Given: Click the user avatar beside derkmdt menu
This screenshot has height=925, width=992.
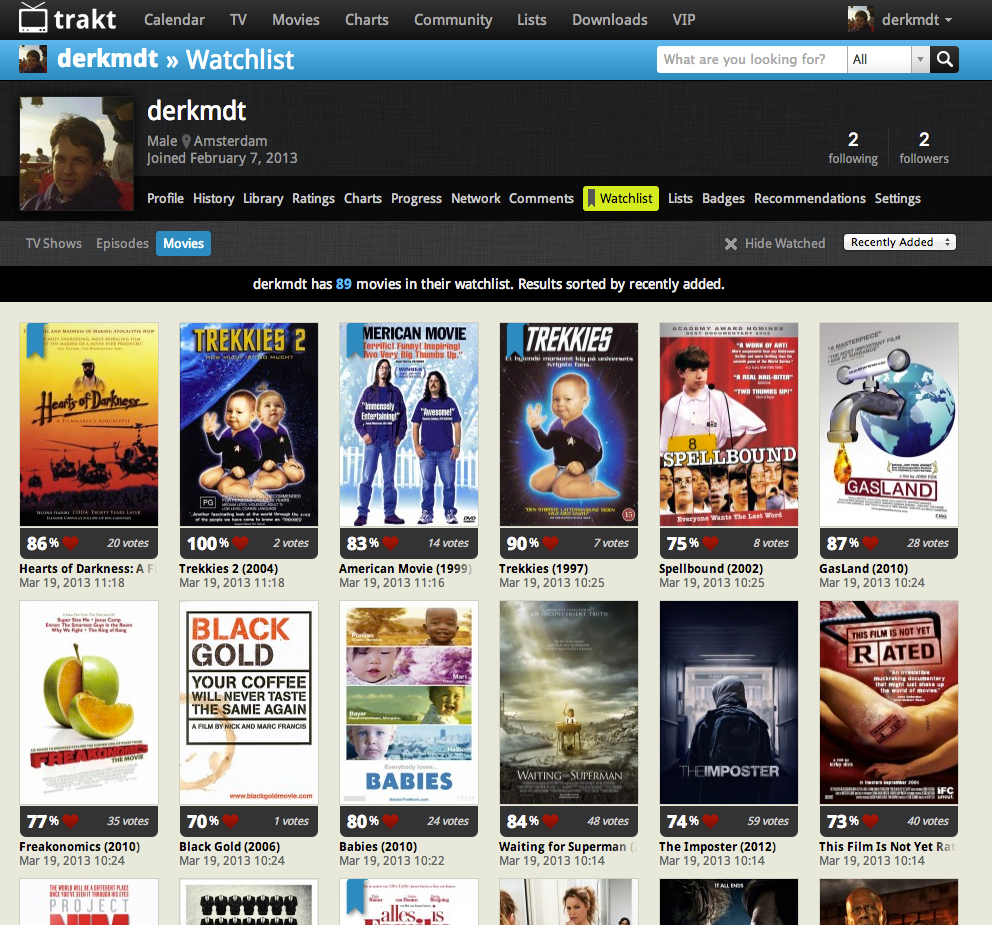Looking at the screenshot, I should coord(860,19).
